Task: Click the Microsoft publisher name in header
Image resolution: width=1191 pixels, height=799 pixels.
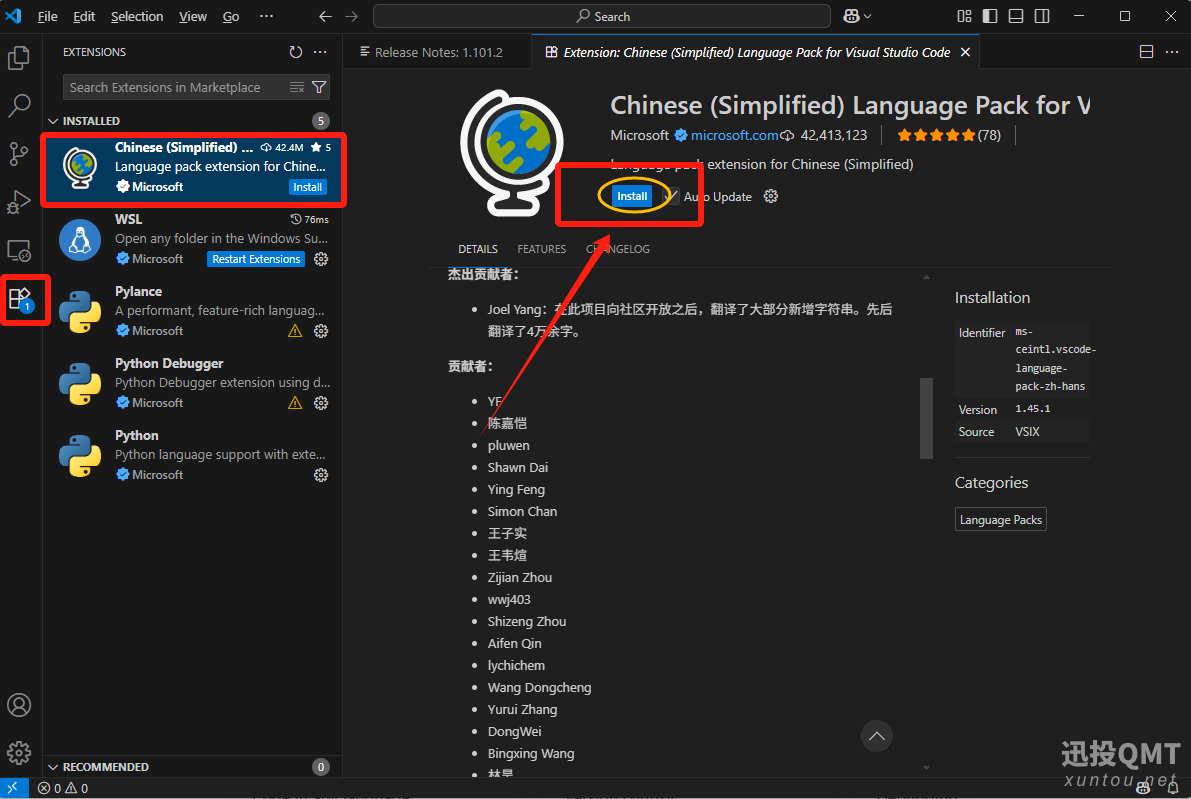Action: [x=640, y=135]
